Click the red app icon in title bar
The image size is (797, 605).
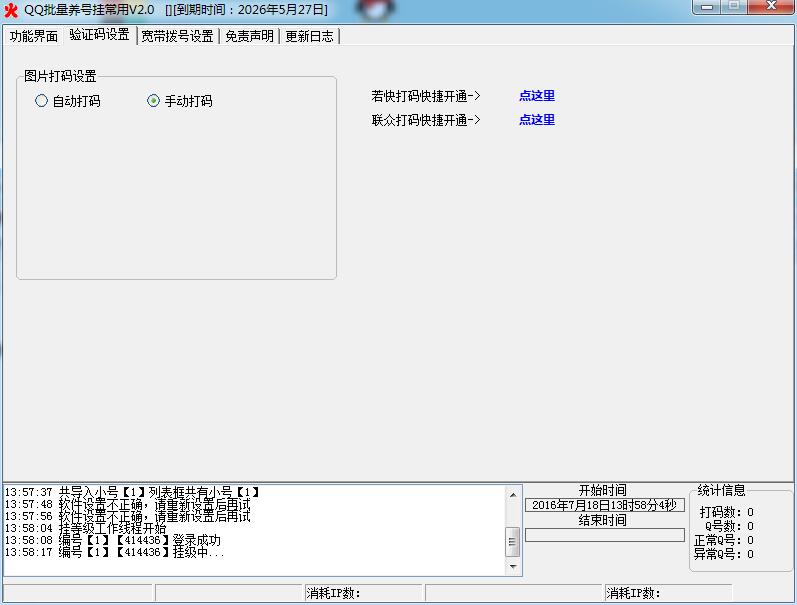pyautogui.click(x=11, y=10)
